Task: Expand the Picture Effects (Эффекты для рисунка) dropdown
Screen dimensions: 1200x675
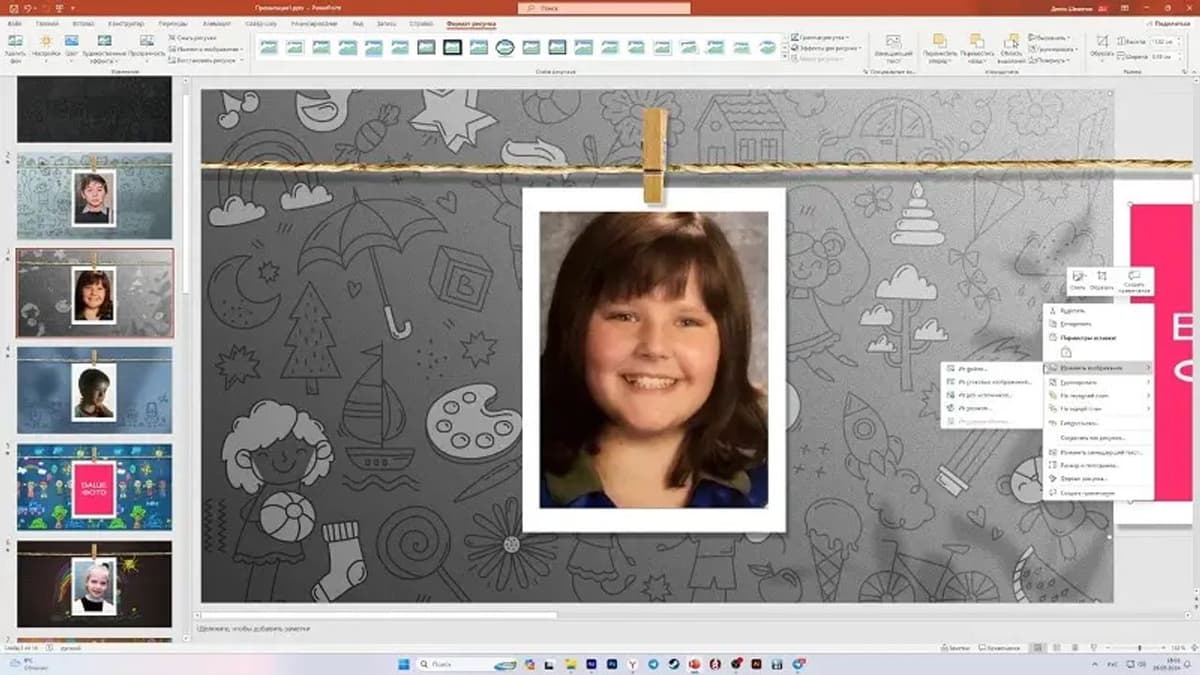Action: coord(827,48)
